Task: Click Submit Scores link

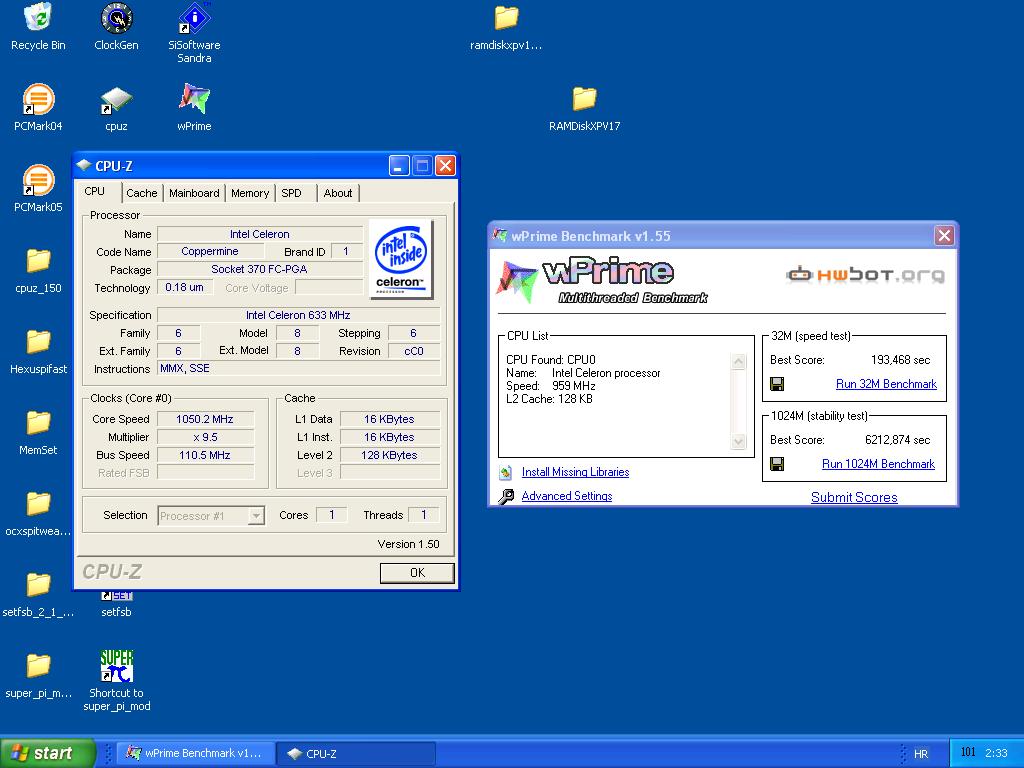Action: [854, 498]
